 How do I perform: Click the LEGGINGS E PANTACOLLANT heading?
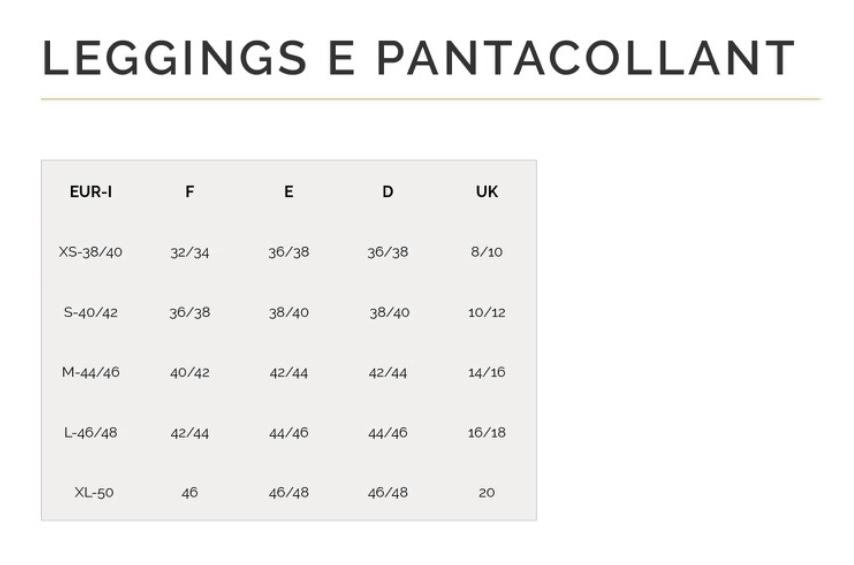point(418,59)
